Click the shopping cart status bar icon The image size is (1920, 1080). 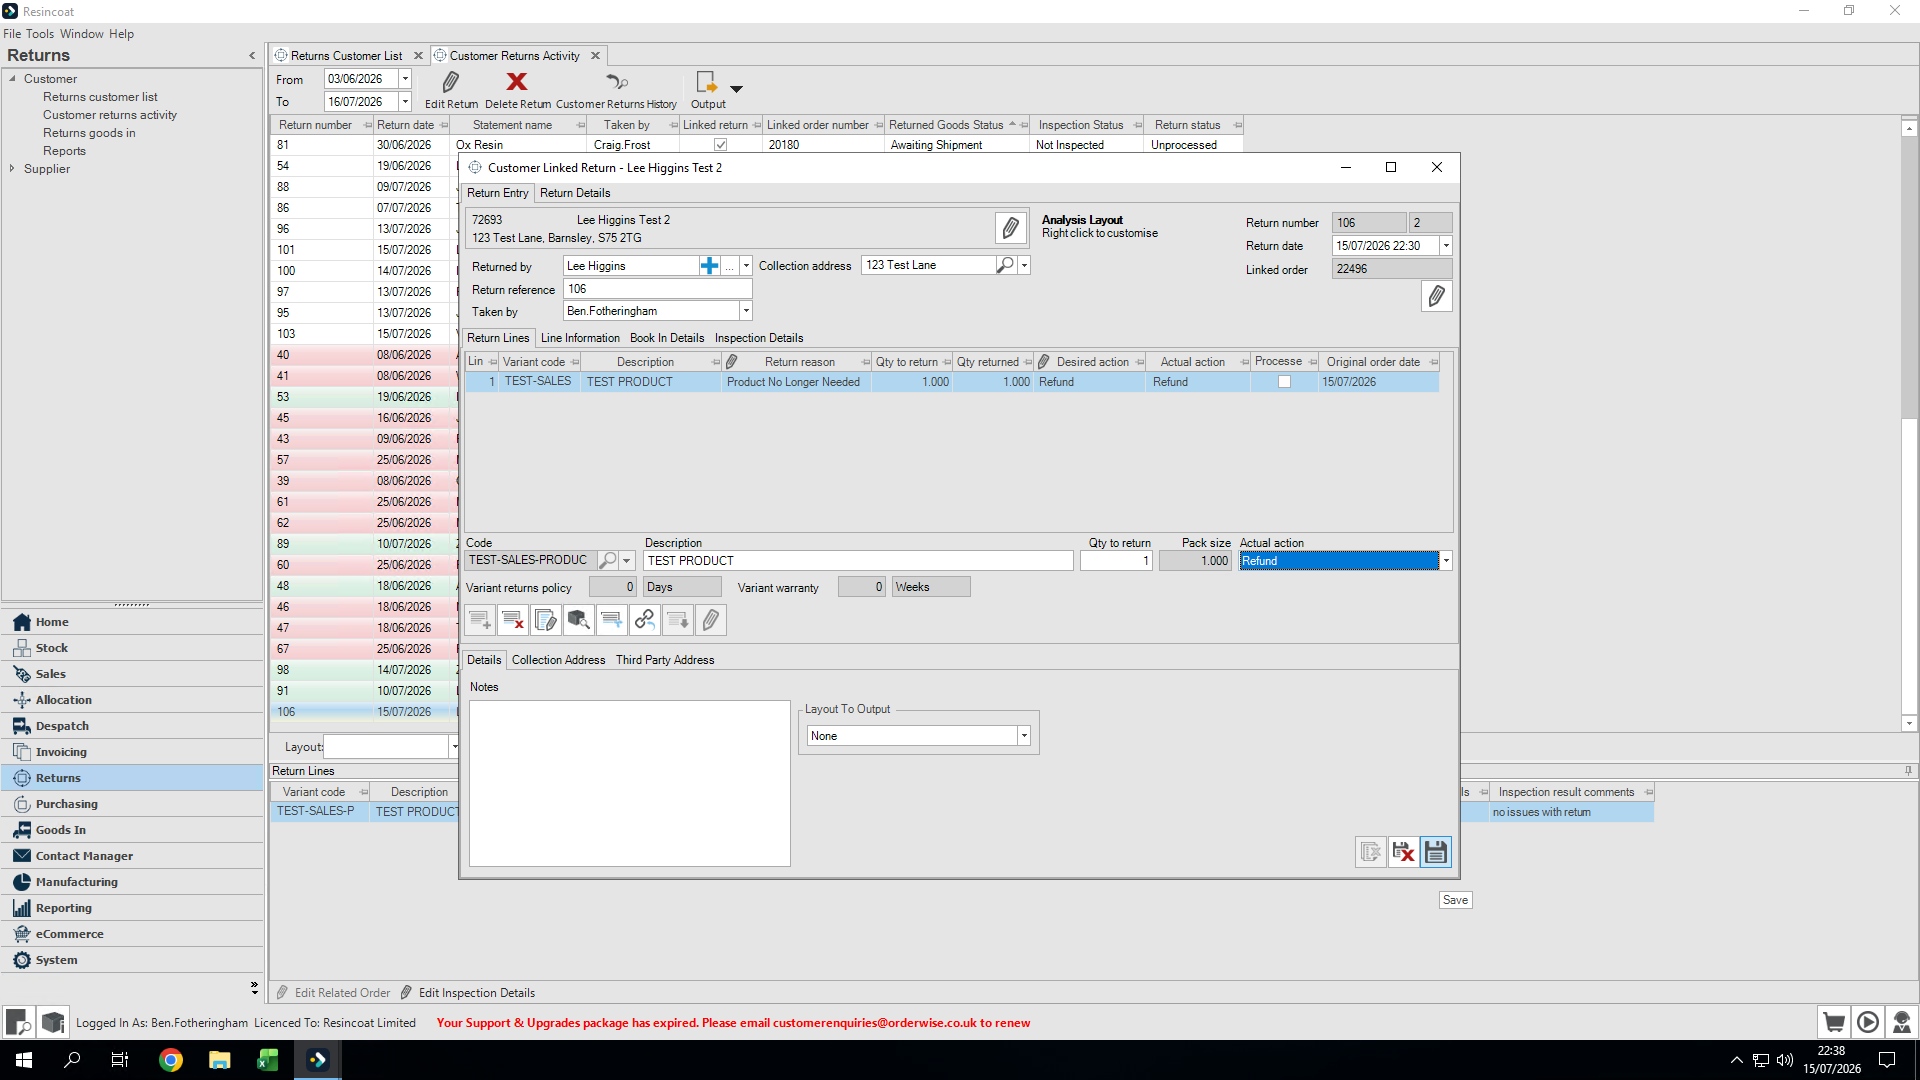(1834, 1022)
